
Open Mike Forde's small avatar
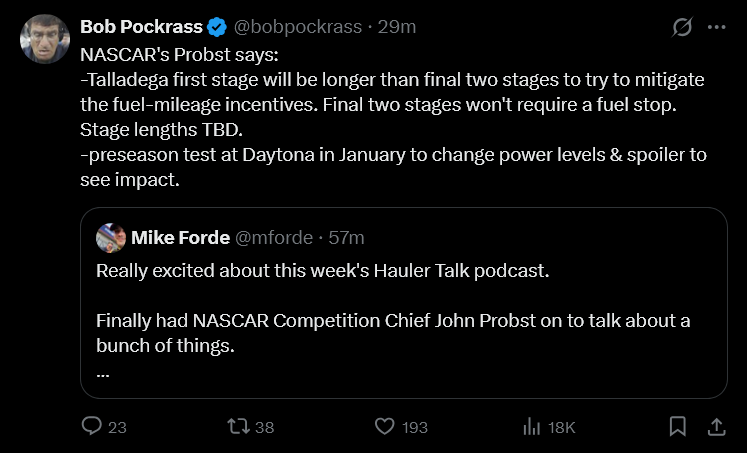(111, 237)
